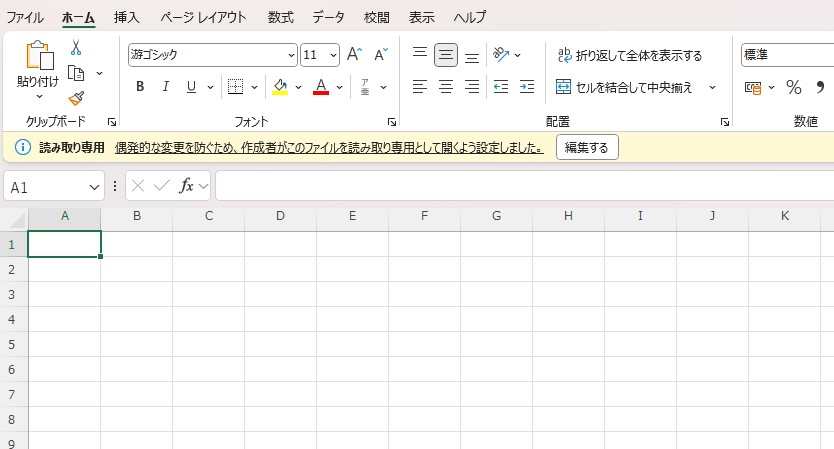Click the read-only explanation link text

click(329, 147)
